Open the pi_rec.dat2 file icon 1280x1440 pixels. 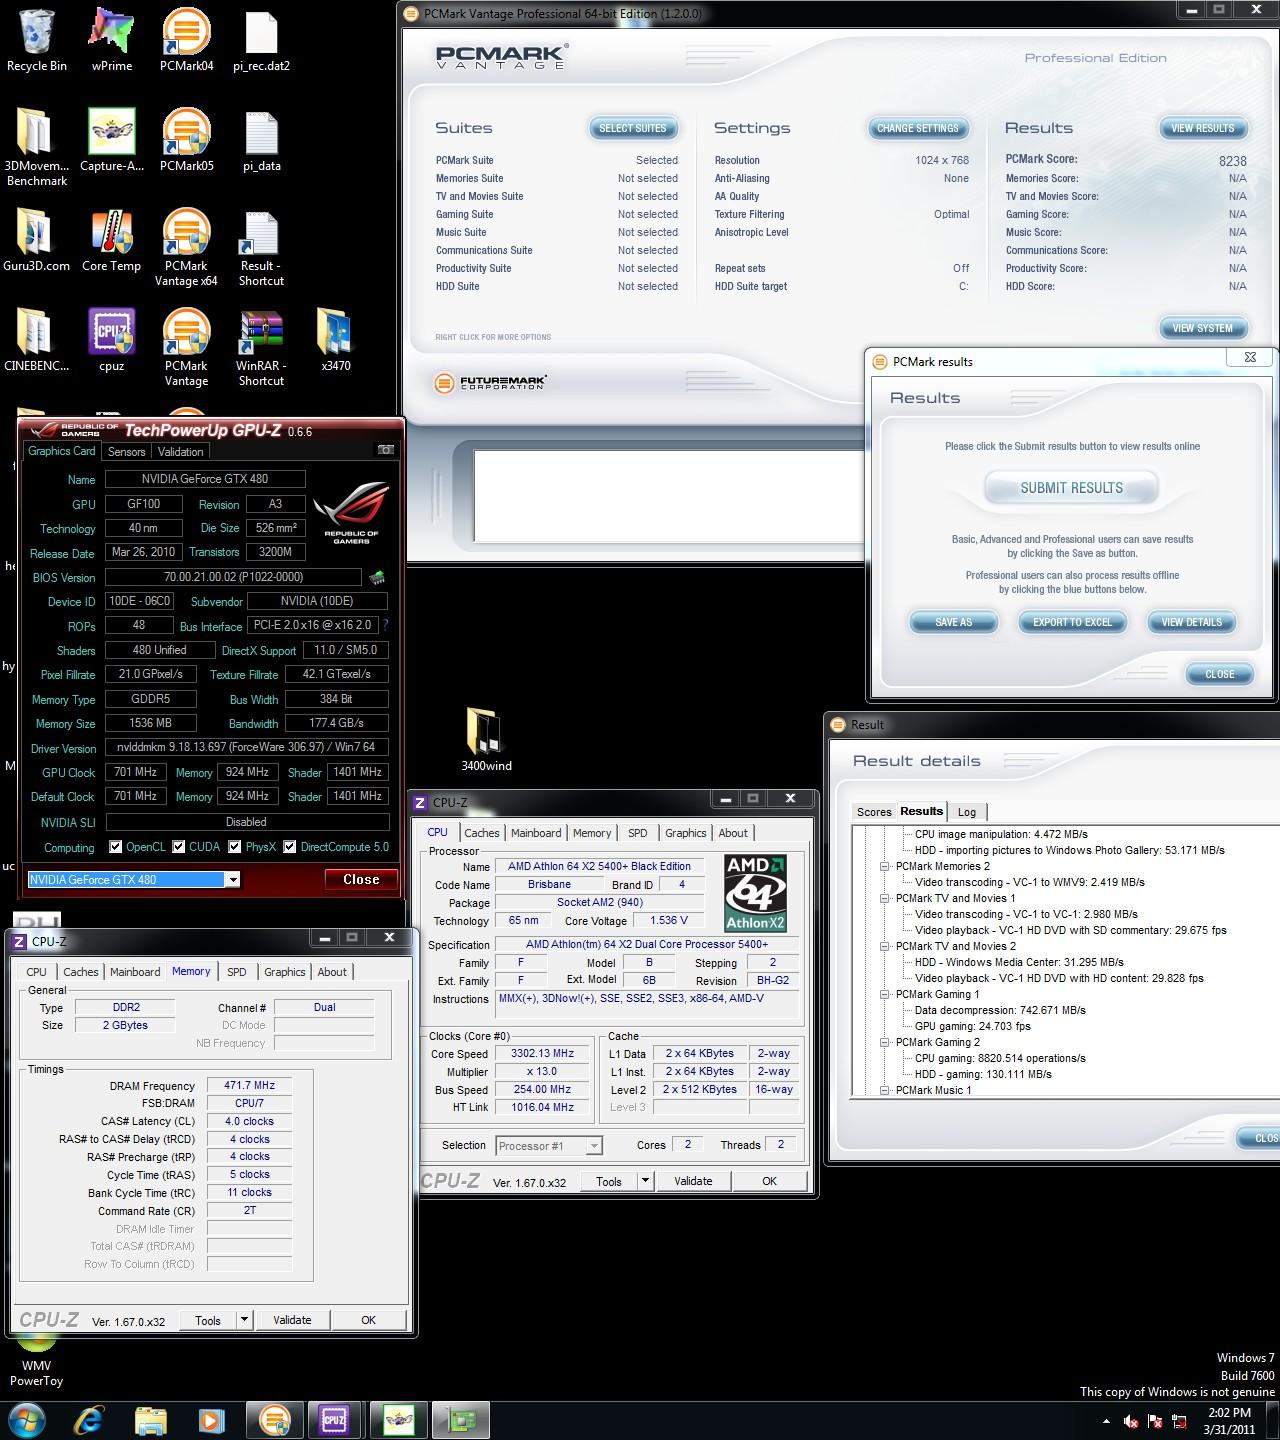click(261, 40)
